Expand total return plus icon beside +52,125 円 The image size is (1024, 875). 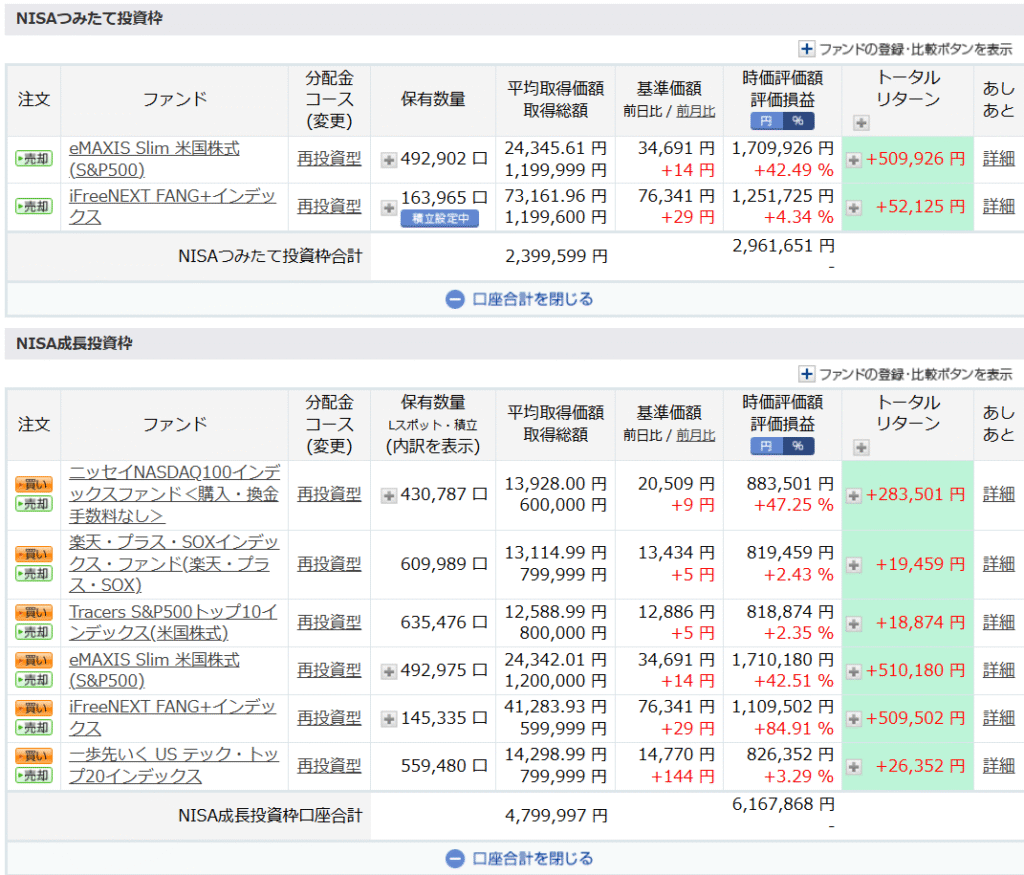click(x=854, y=208)
